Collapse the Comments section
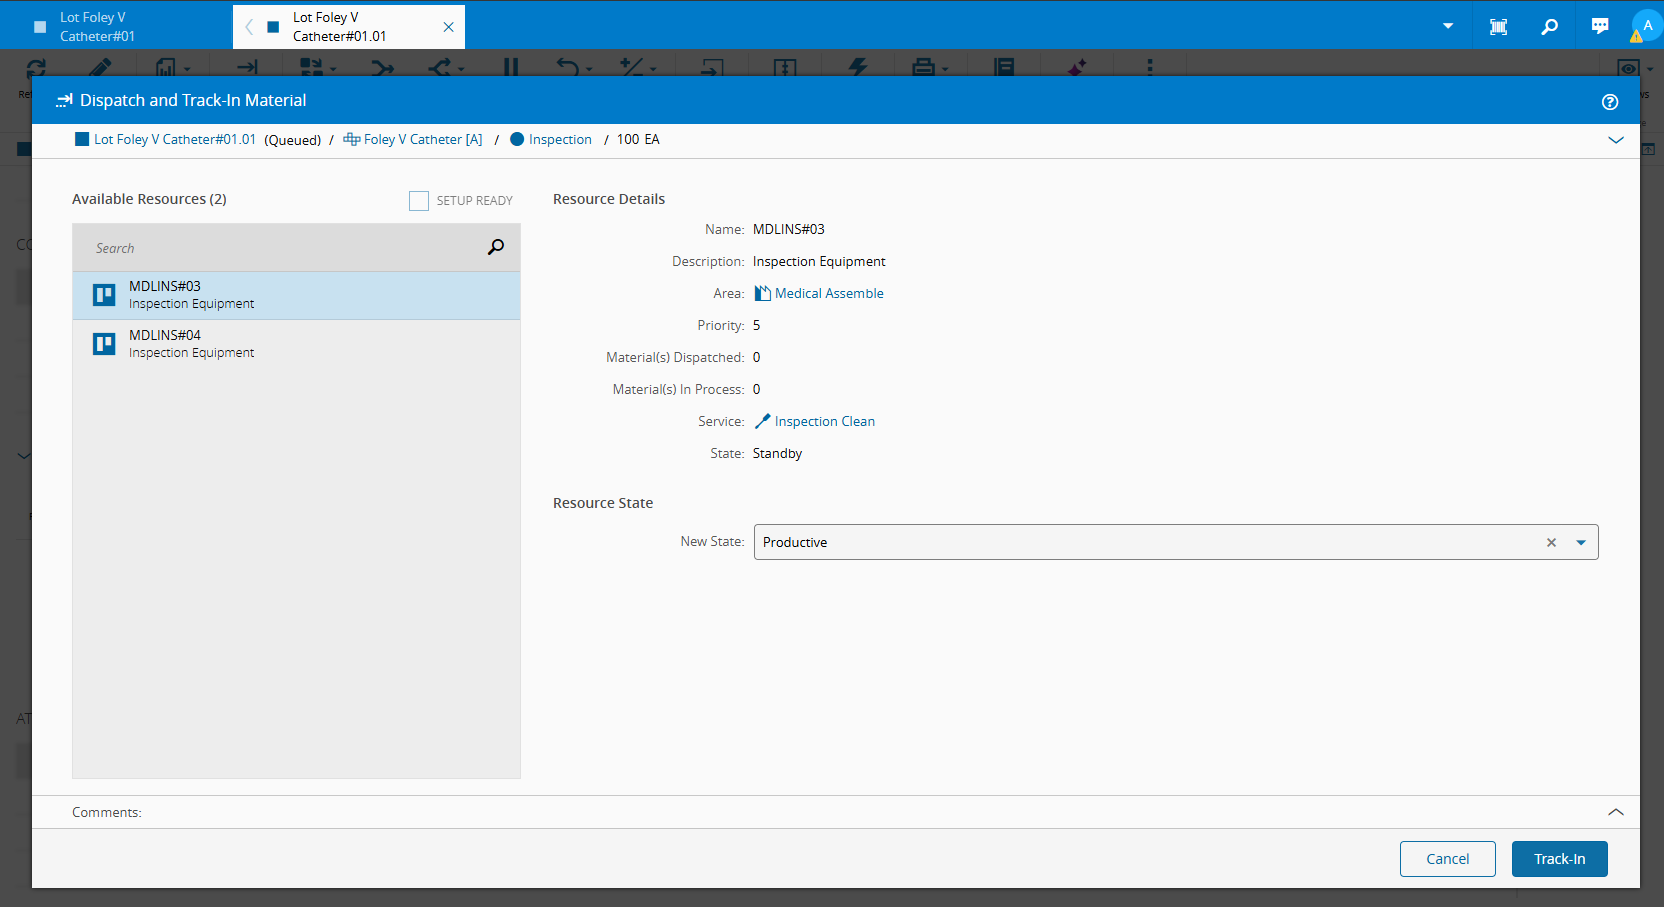This screenshot has height=907, width=1664. click(x=1615, y=812)
